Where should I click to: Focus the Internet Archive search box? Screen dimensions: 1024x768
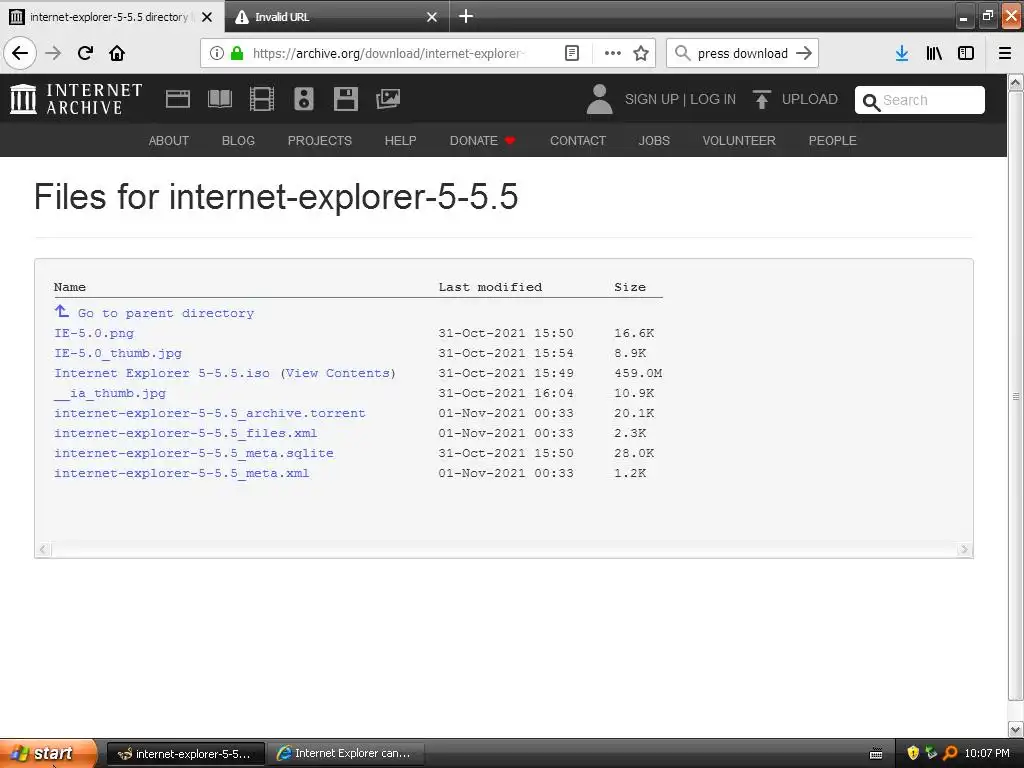click(x=920, y=100)
